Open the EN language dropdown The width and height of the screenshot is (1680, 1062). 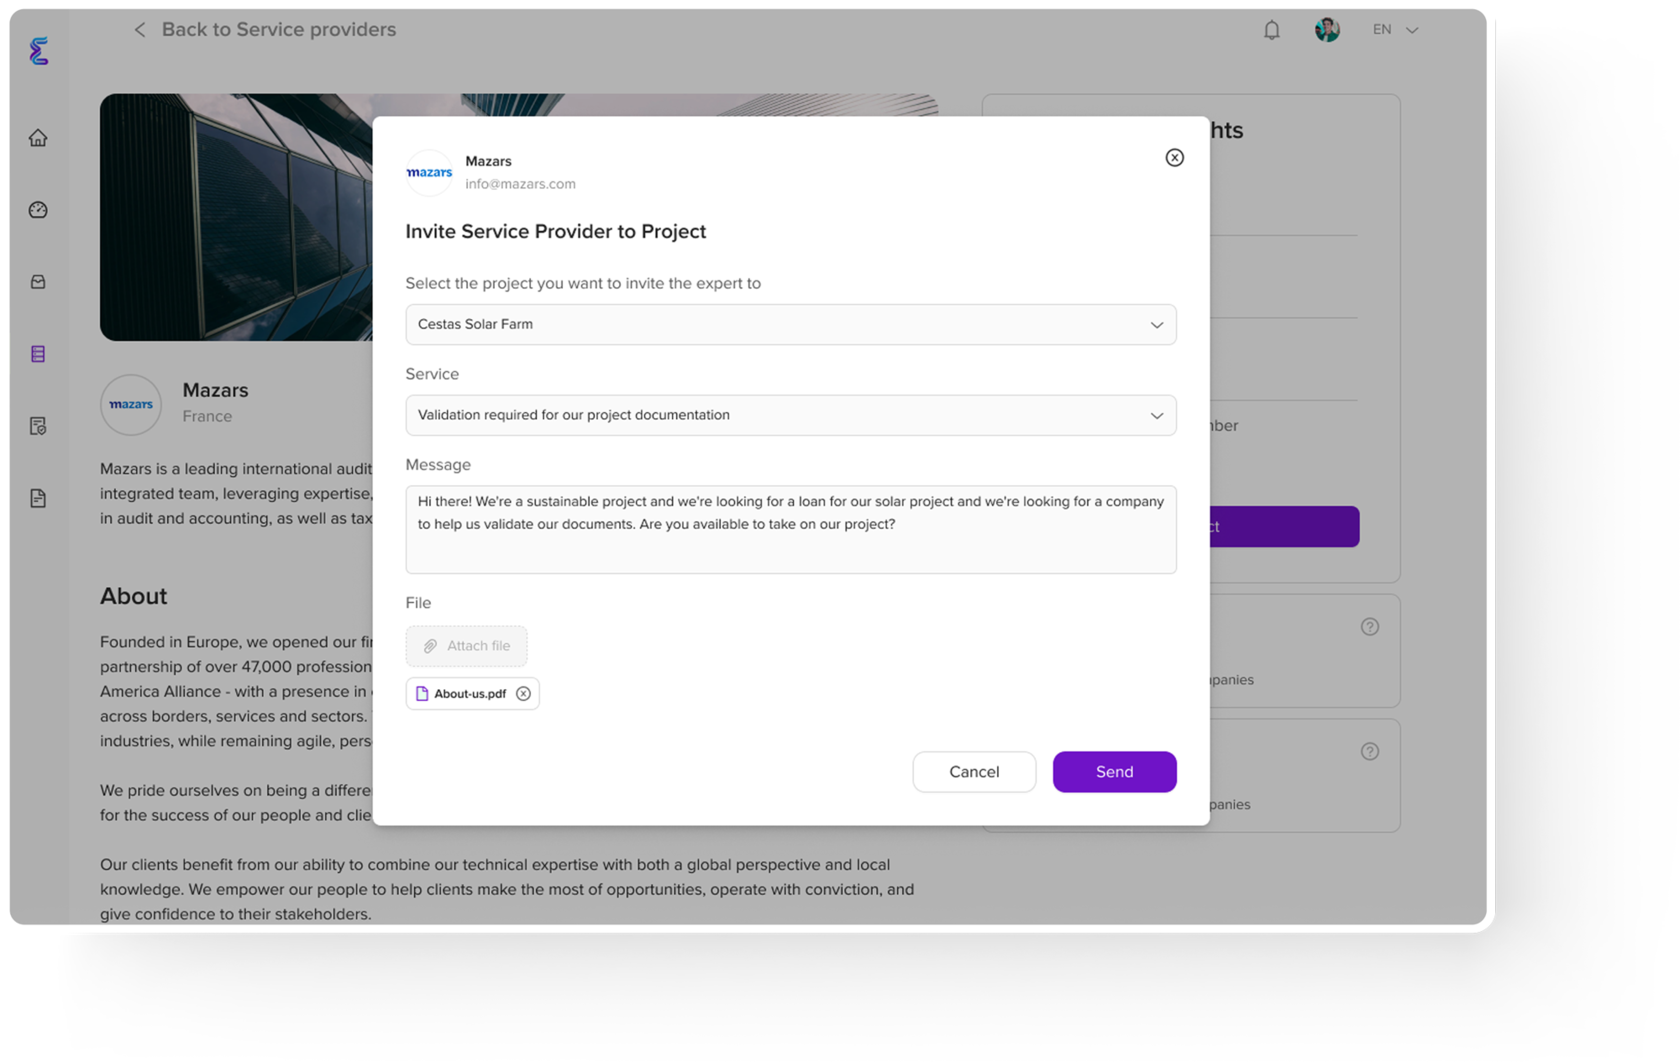(x=1395, y=30)
